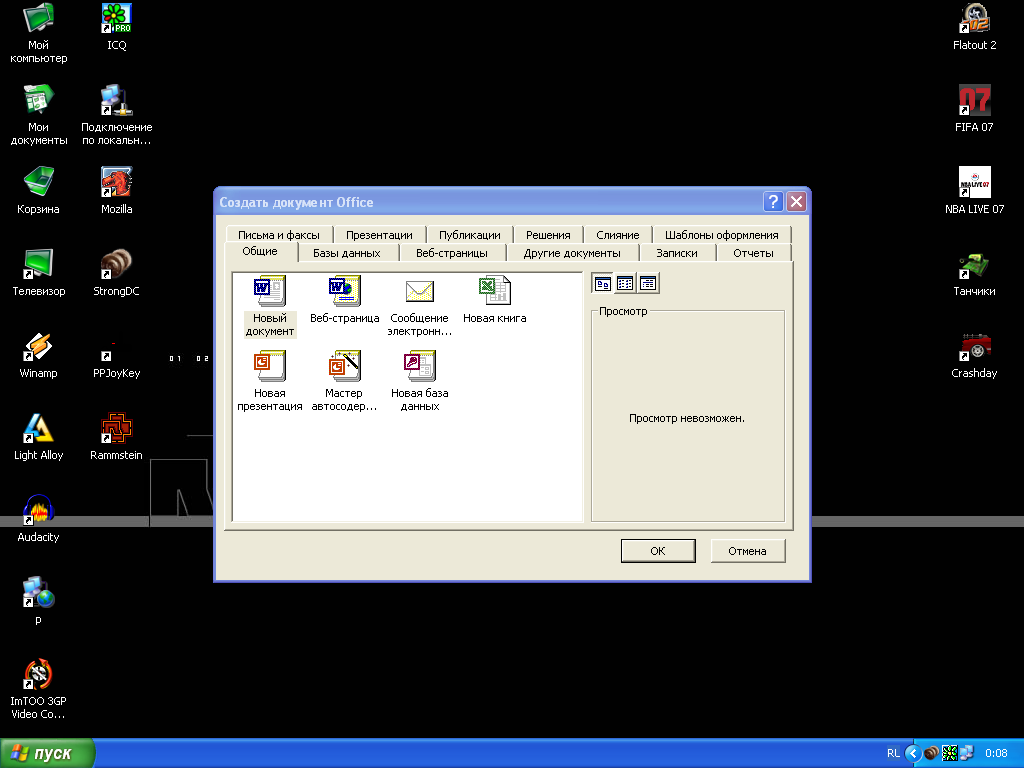Select ImTOO 3GP Video Converter shortcut
1024x768 pixels.
click(x=39, y=690)
